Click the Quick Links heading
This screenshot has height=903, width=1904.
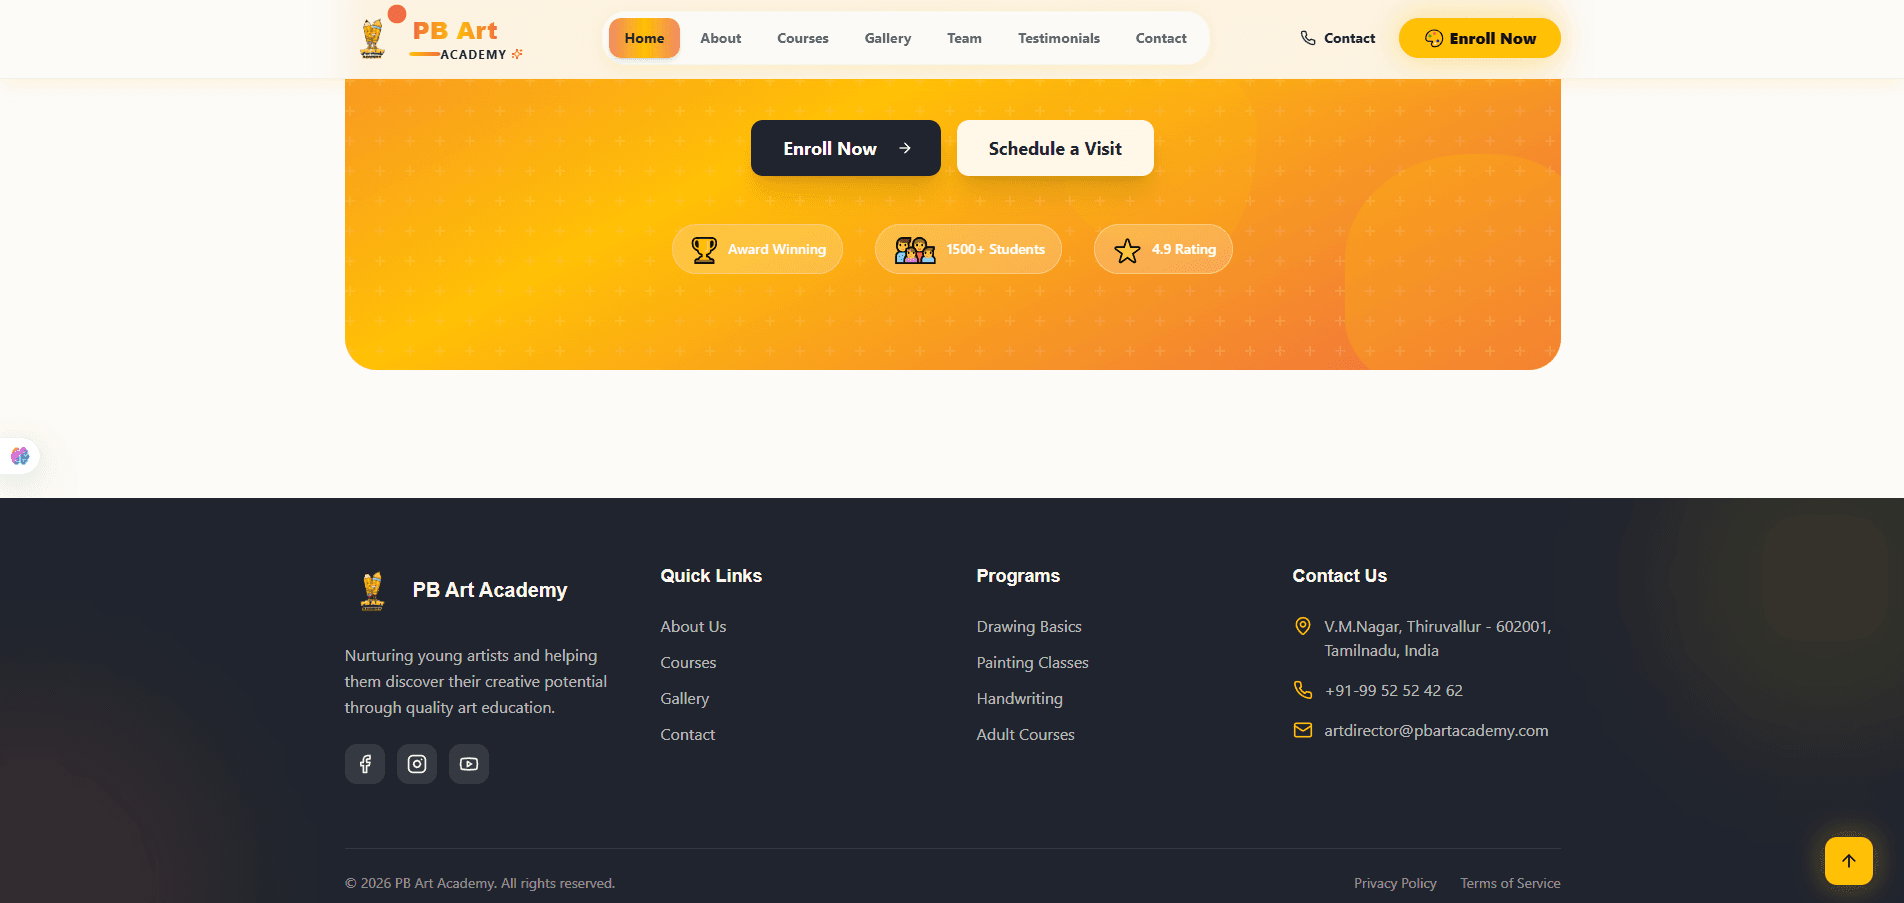click(711, 576)
